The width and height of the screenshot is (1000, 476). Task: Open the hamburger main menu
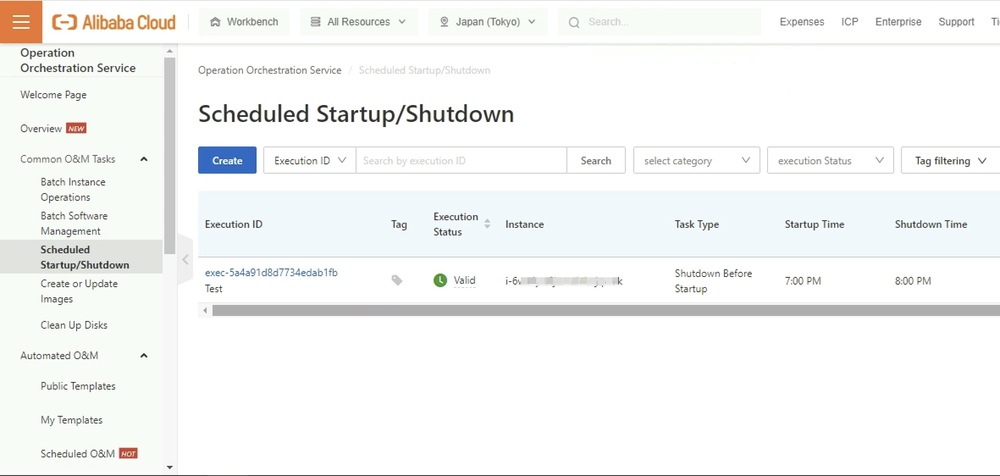point(21,22)
